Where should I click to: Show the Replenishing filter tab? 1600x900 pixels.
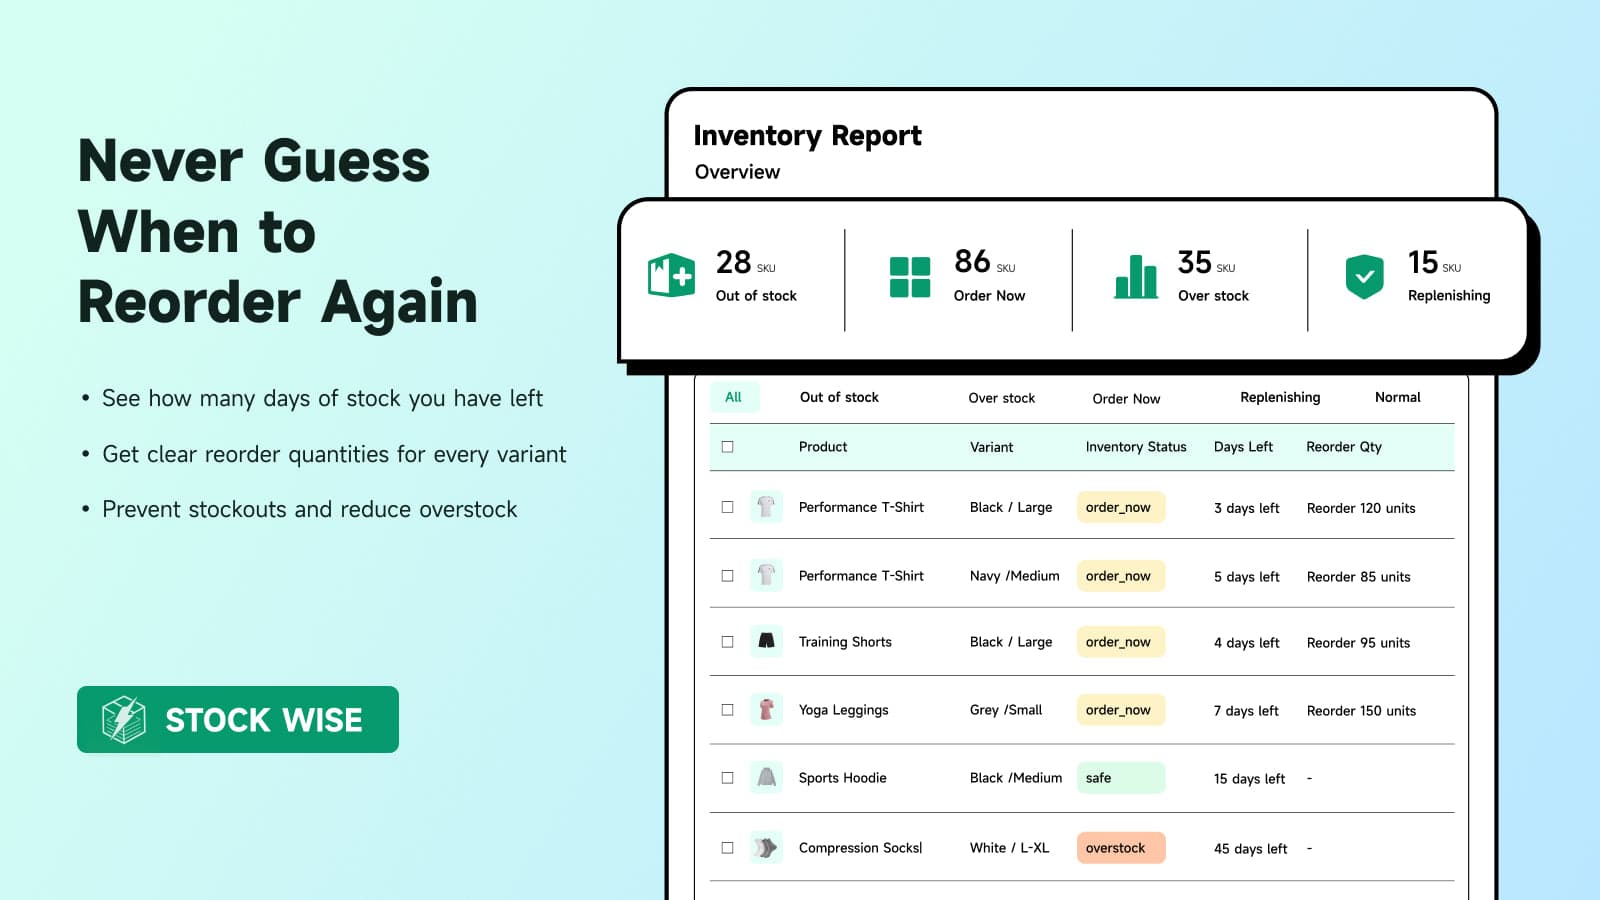point(1280,397)
